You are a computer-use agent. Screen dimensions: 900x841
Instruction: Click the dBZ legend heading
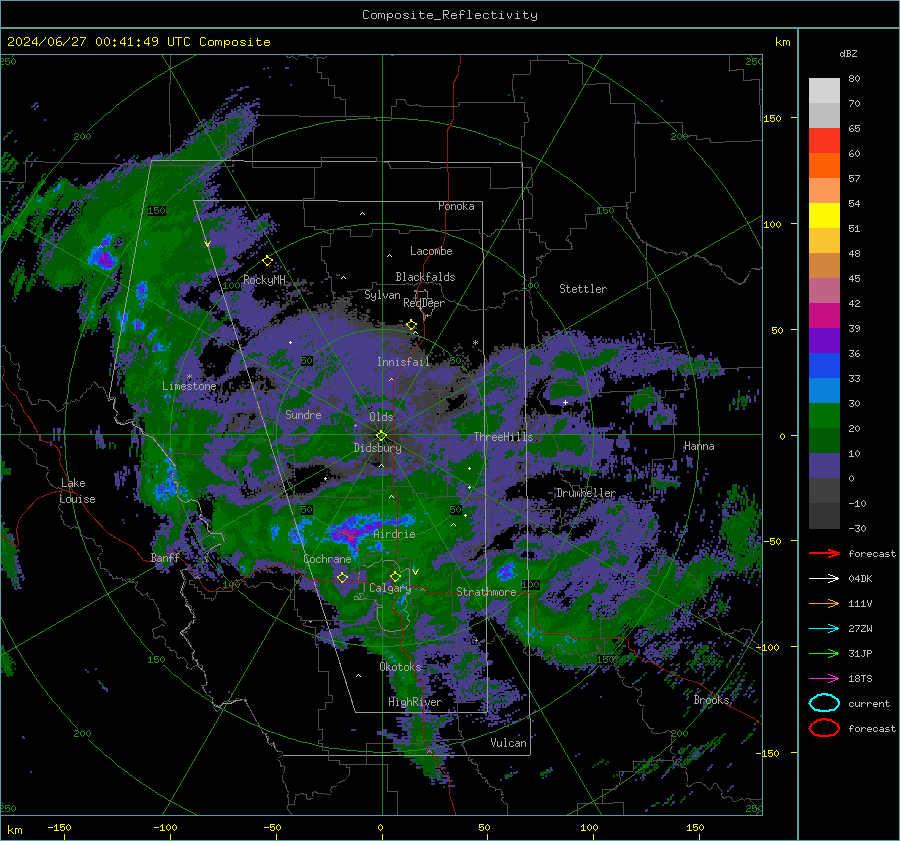848,54
